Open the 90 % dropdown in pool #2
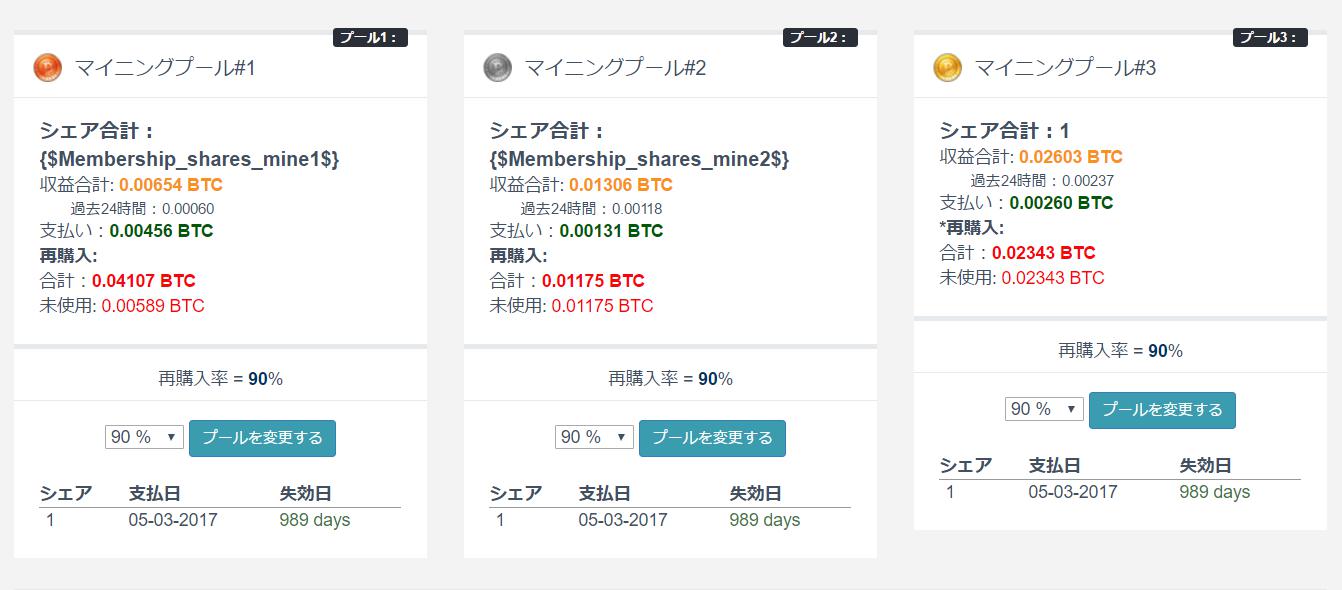Image resolution: width=1342 pixels, height=590 pixels. pyautogui.click(x=594, y=437)
